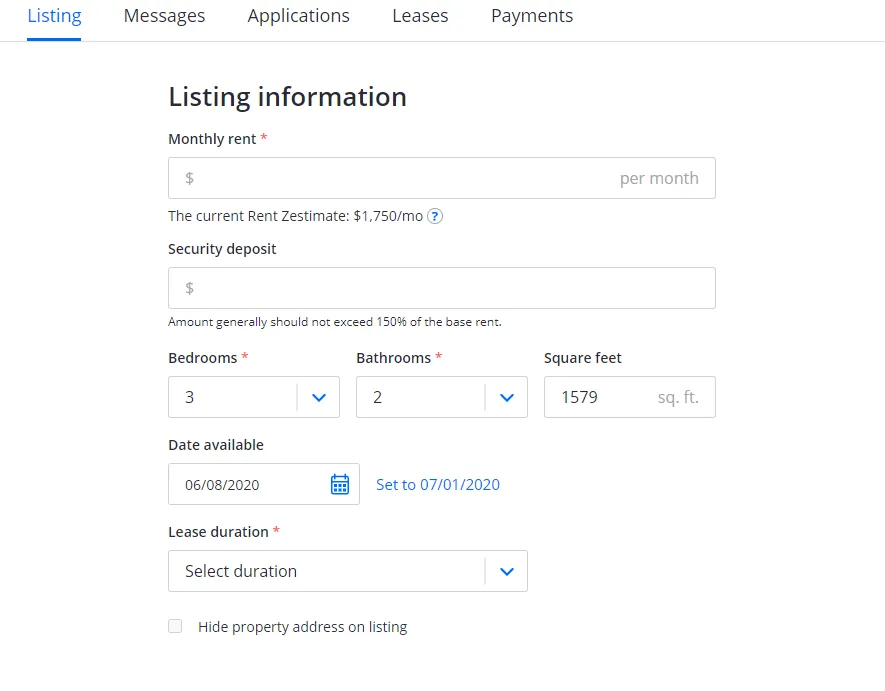885x691 pixels.
Task: Click the chevron arrow in Lease duration field
Action: [x=507, y=572]
